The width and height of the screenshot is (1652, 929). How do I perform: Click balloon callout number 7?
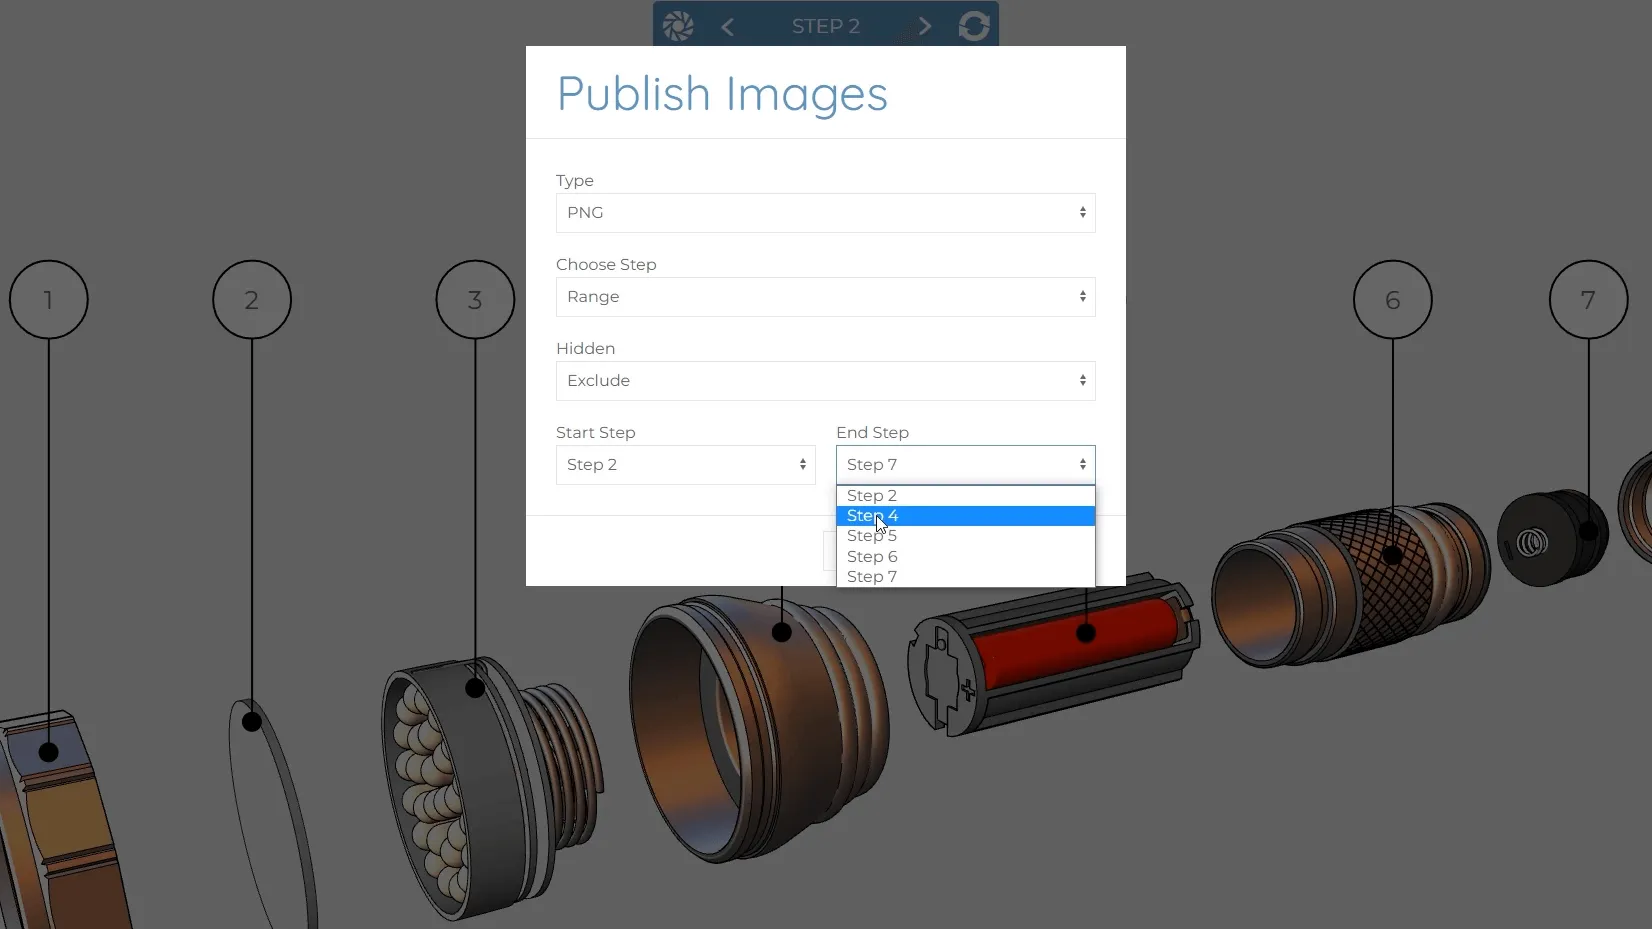tap(1589, 300)
